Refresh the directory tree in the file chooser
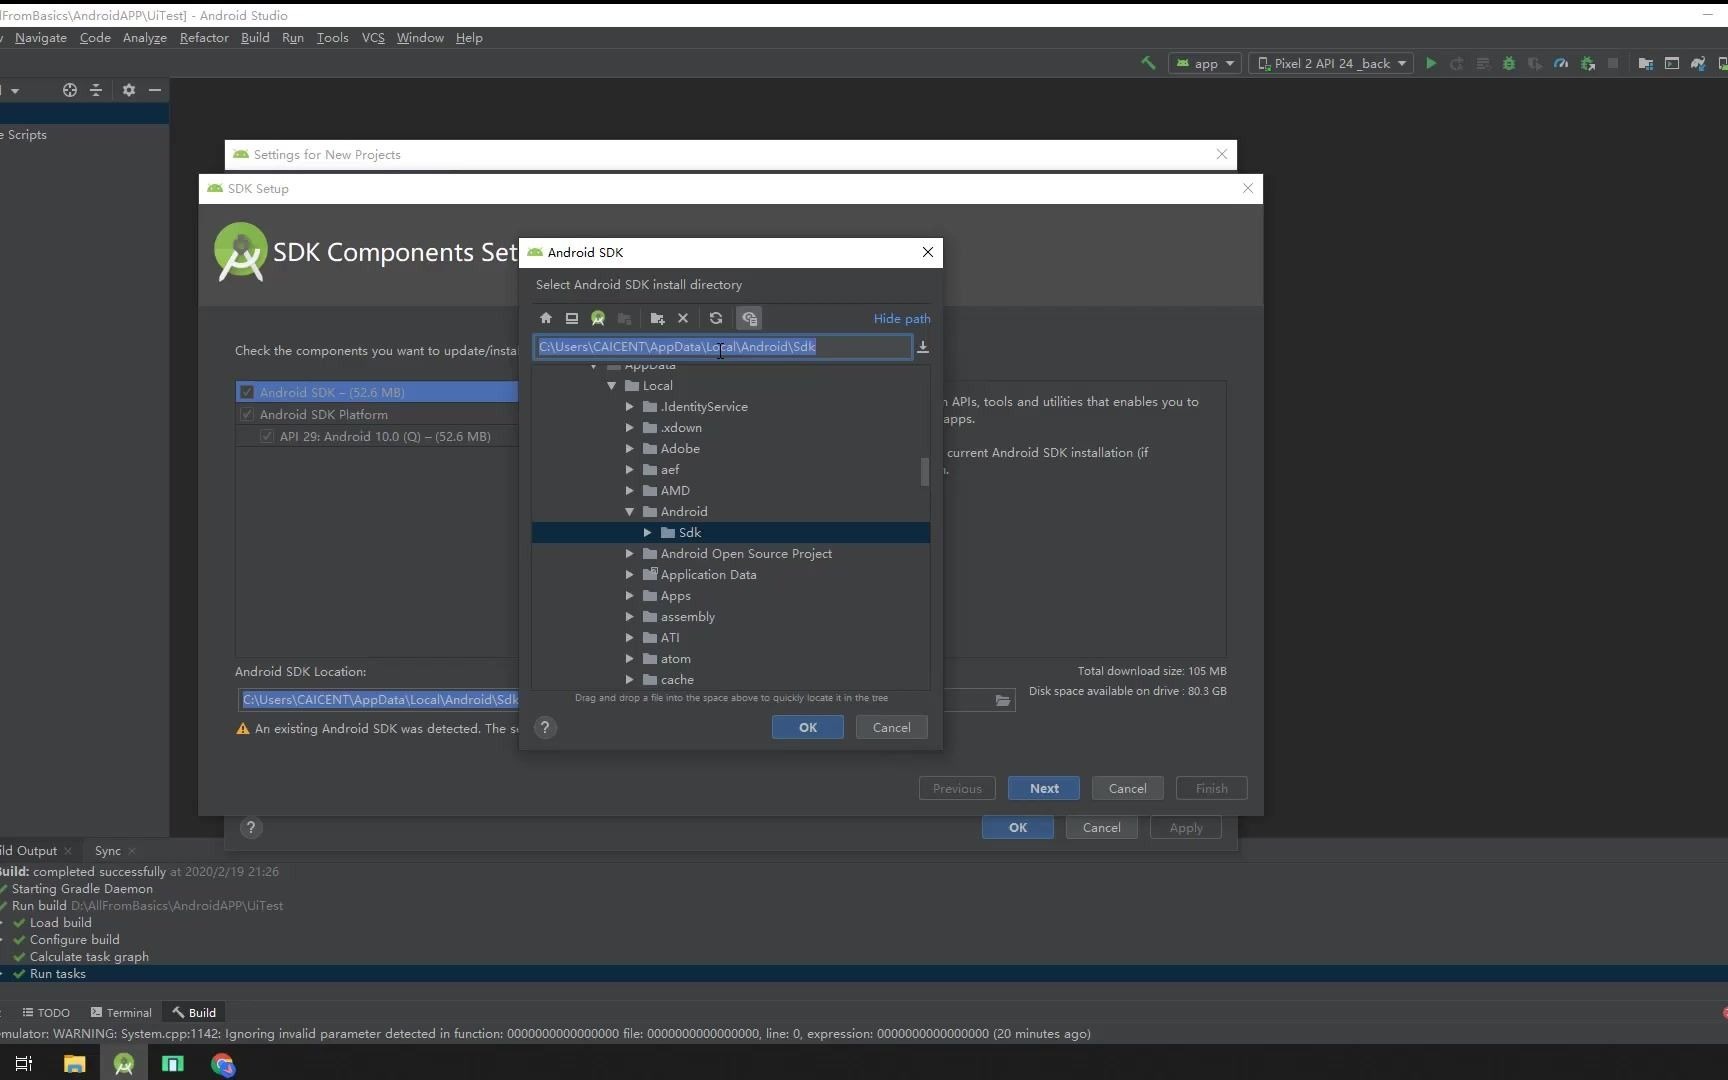 pos(716,318)
